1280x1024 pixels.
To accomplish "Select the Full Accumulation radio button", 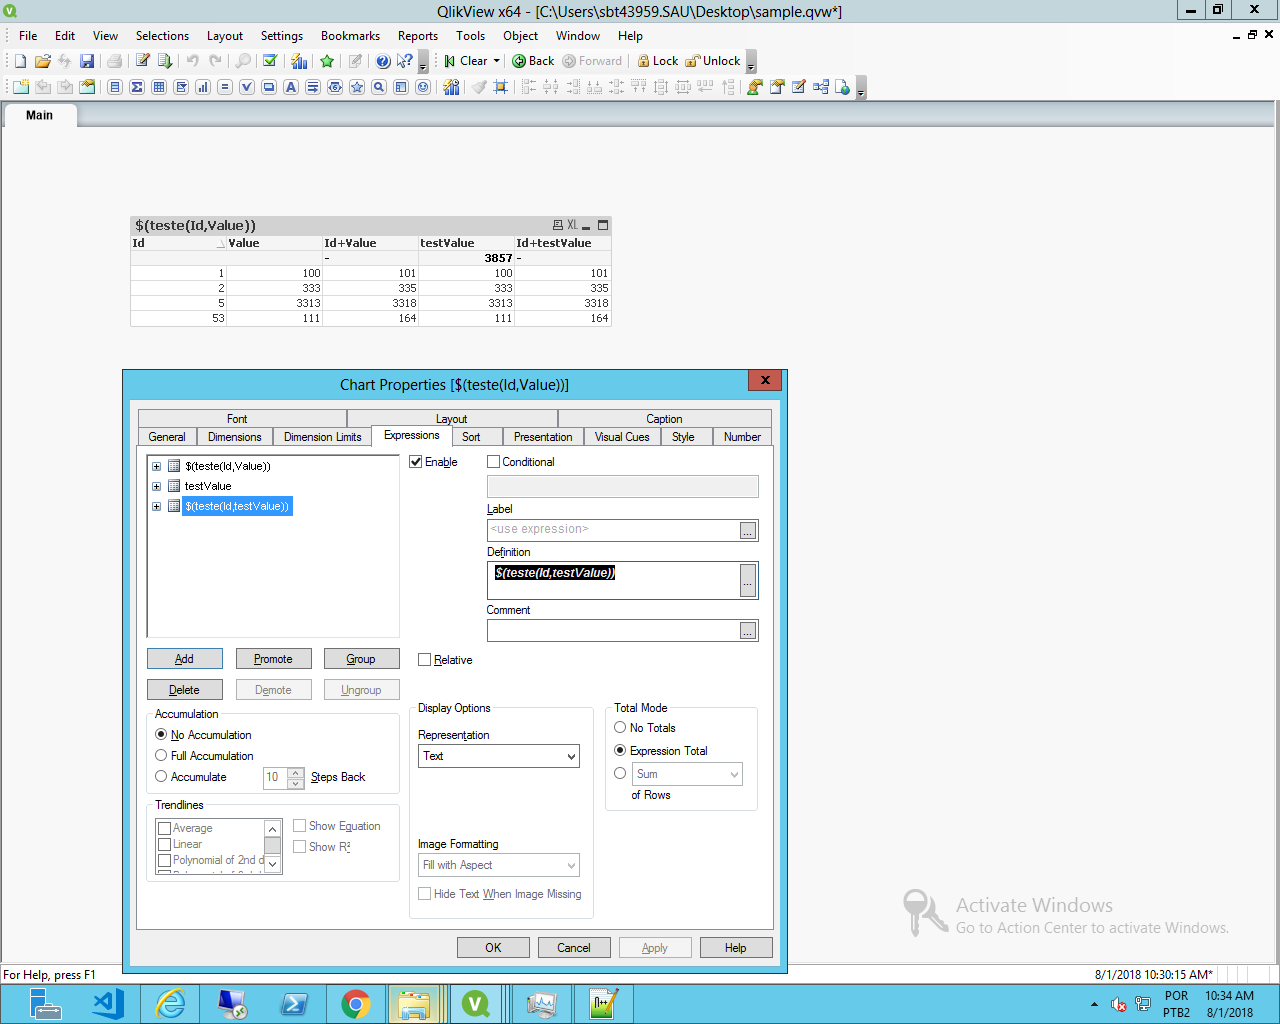I will pyautogui.click(x=161, y=756).
